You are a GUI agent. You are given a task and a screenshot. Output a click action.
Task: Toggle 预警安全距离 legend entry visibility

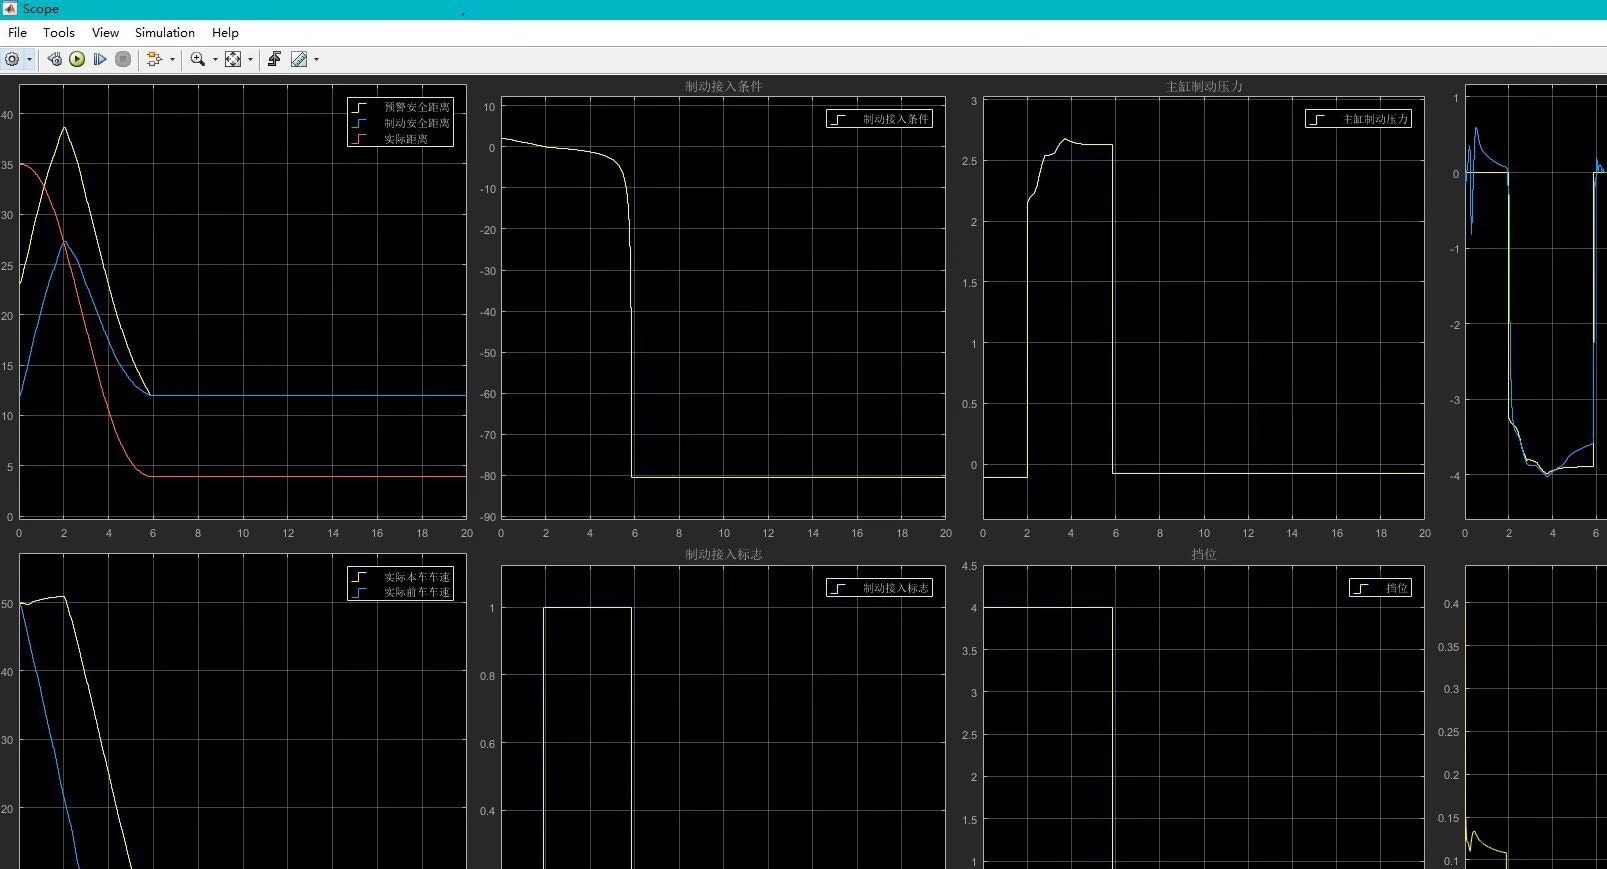401,107
